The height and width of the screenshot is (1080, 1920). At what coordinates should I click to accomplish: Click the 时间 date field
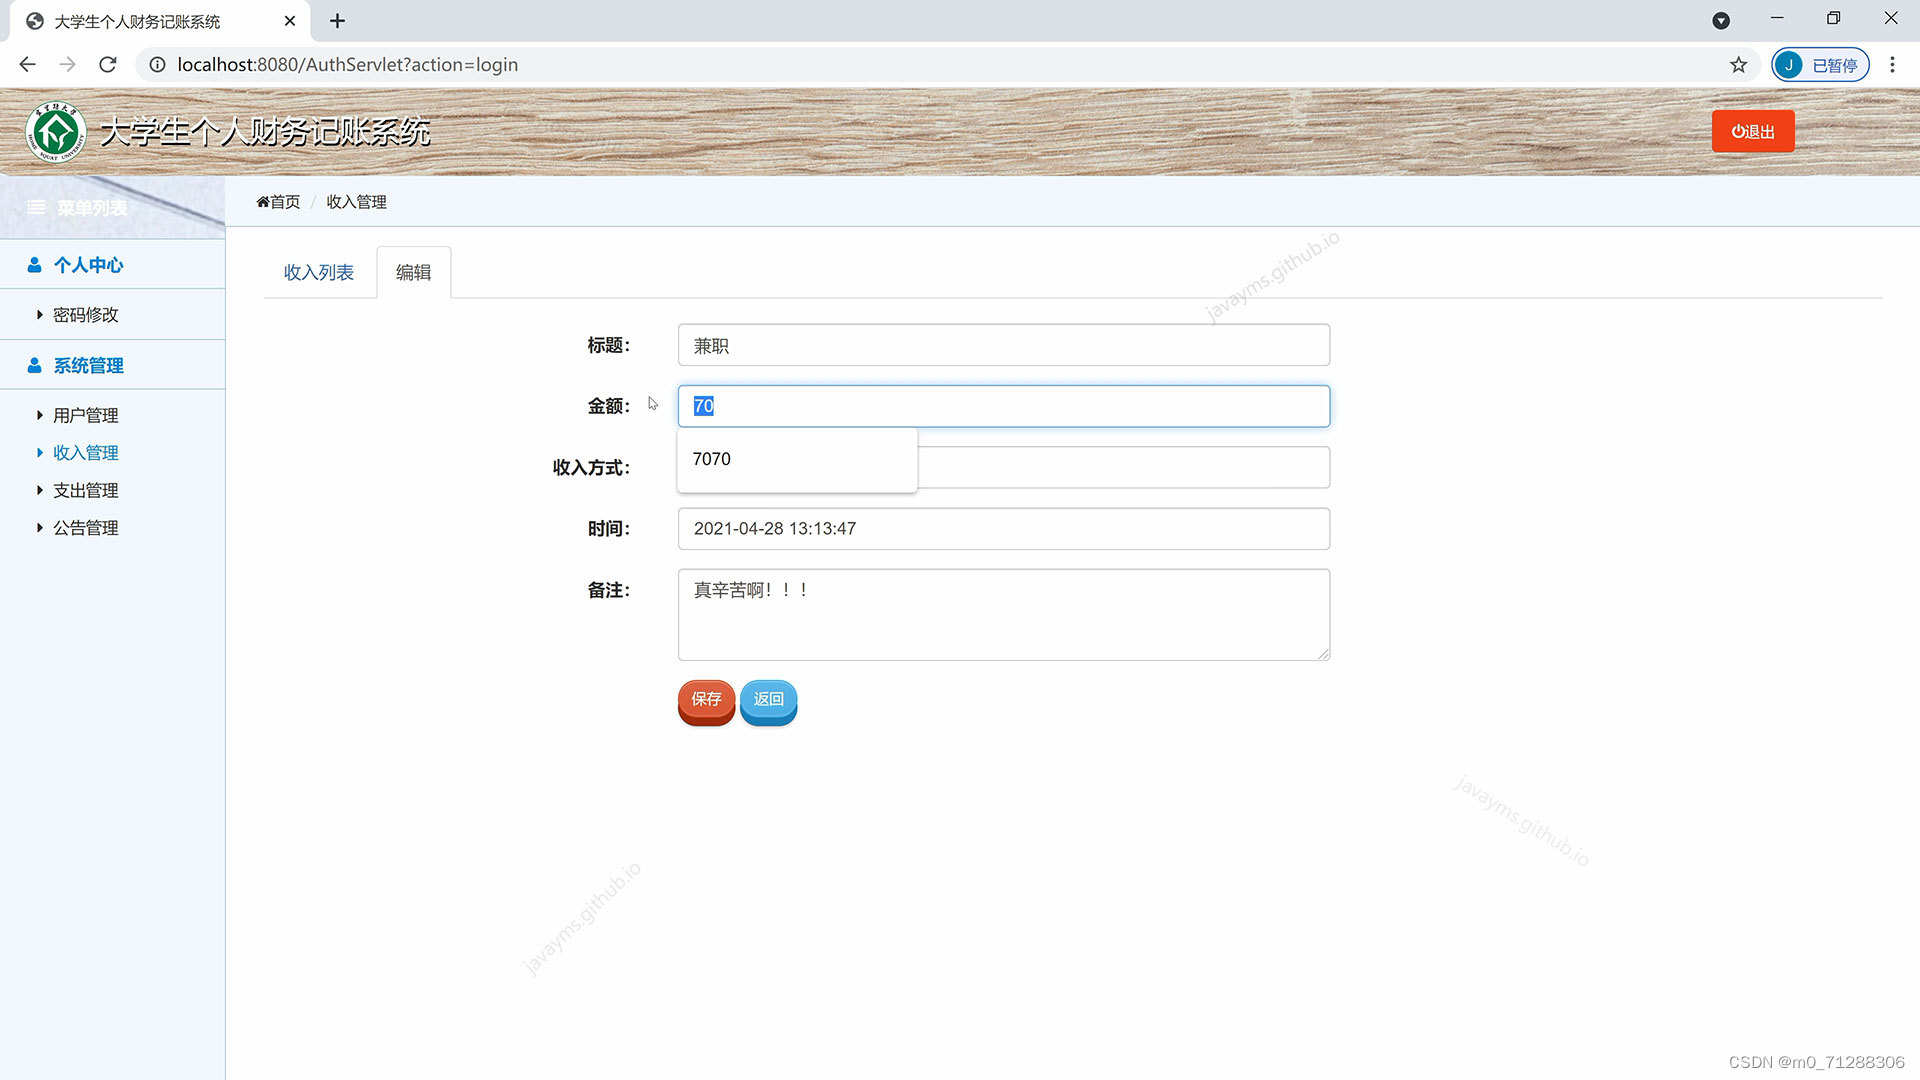coord(1003,528)
